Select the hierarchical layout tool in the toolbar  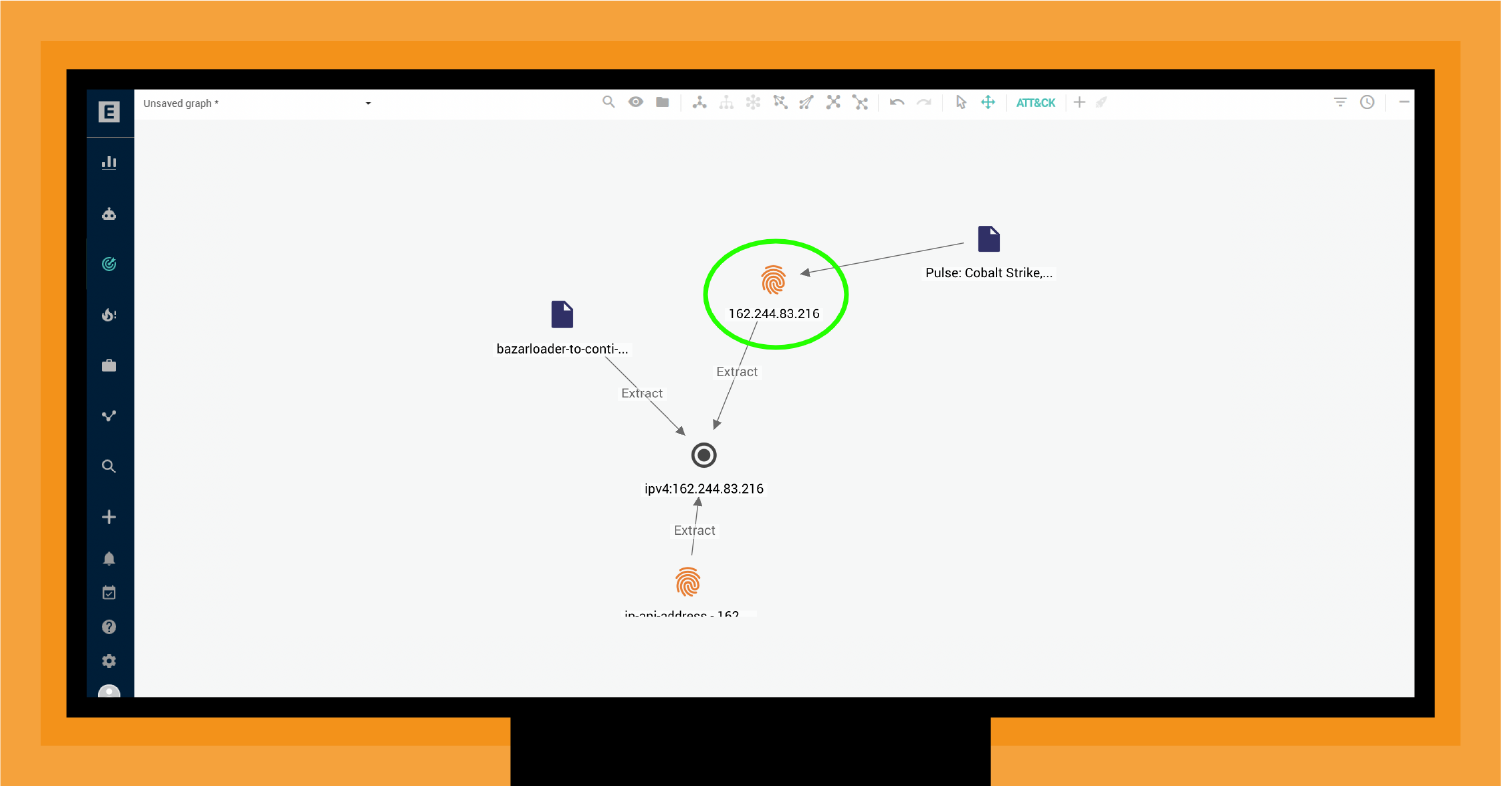click(726, 101)
